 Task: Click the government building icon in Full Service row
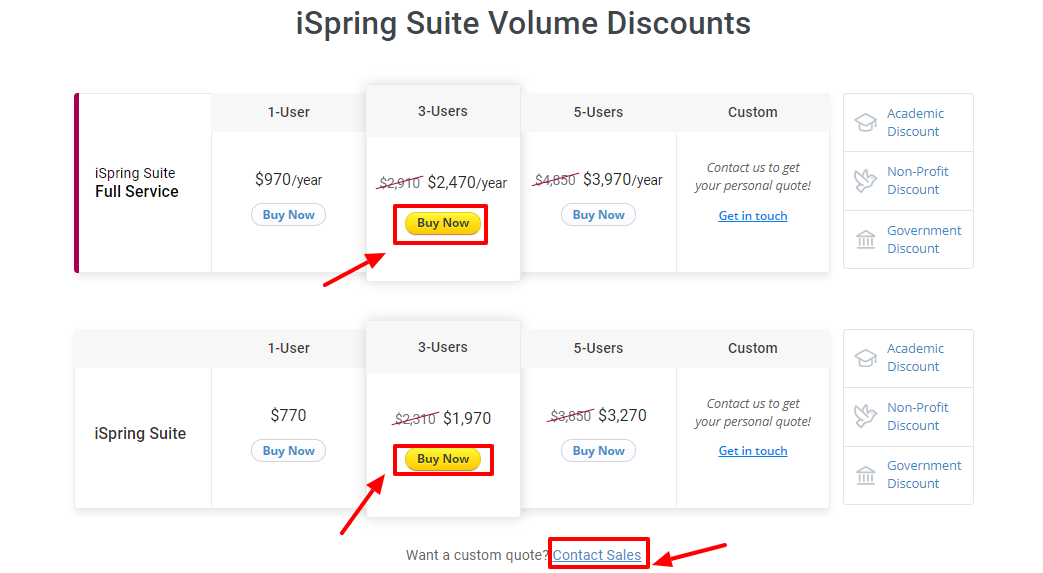click(864, 239)
